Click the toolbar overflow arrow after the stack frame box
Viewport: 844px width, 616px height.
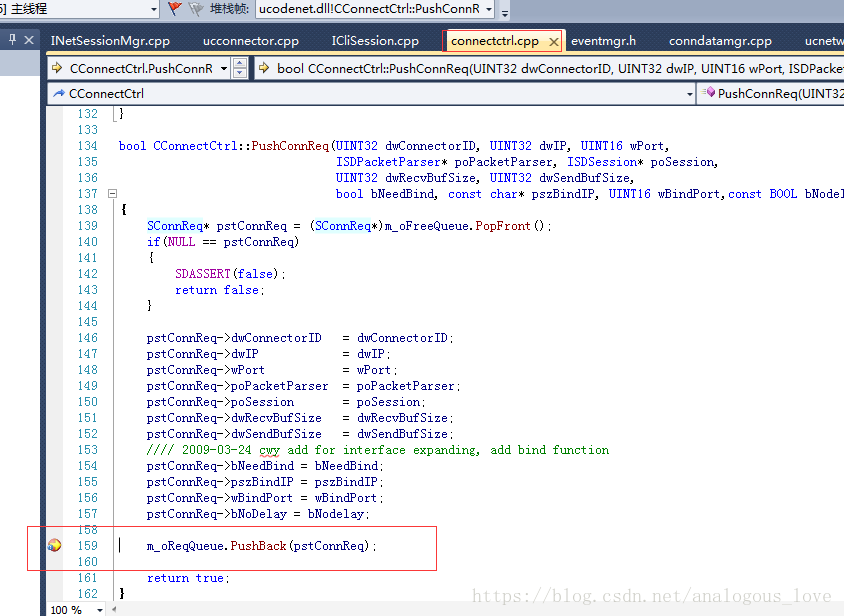click(x=504, y=13)
